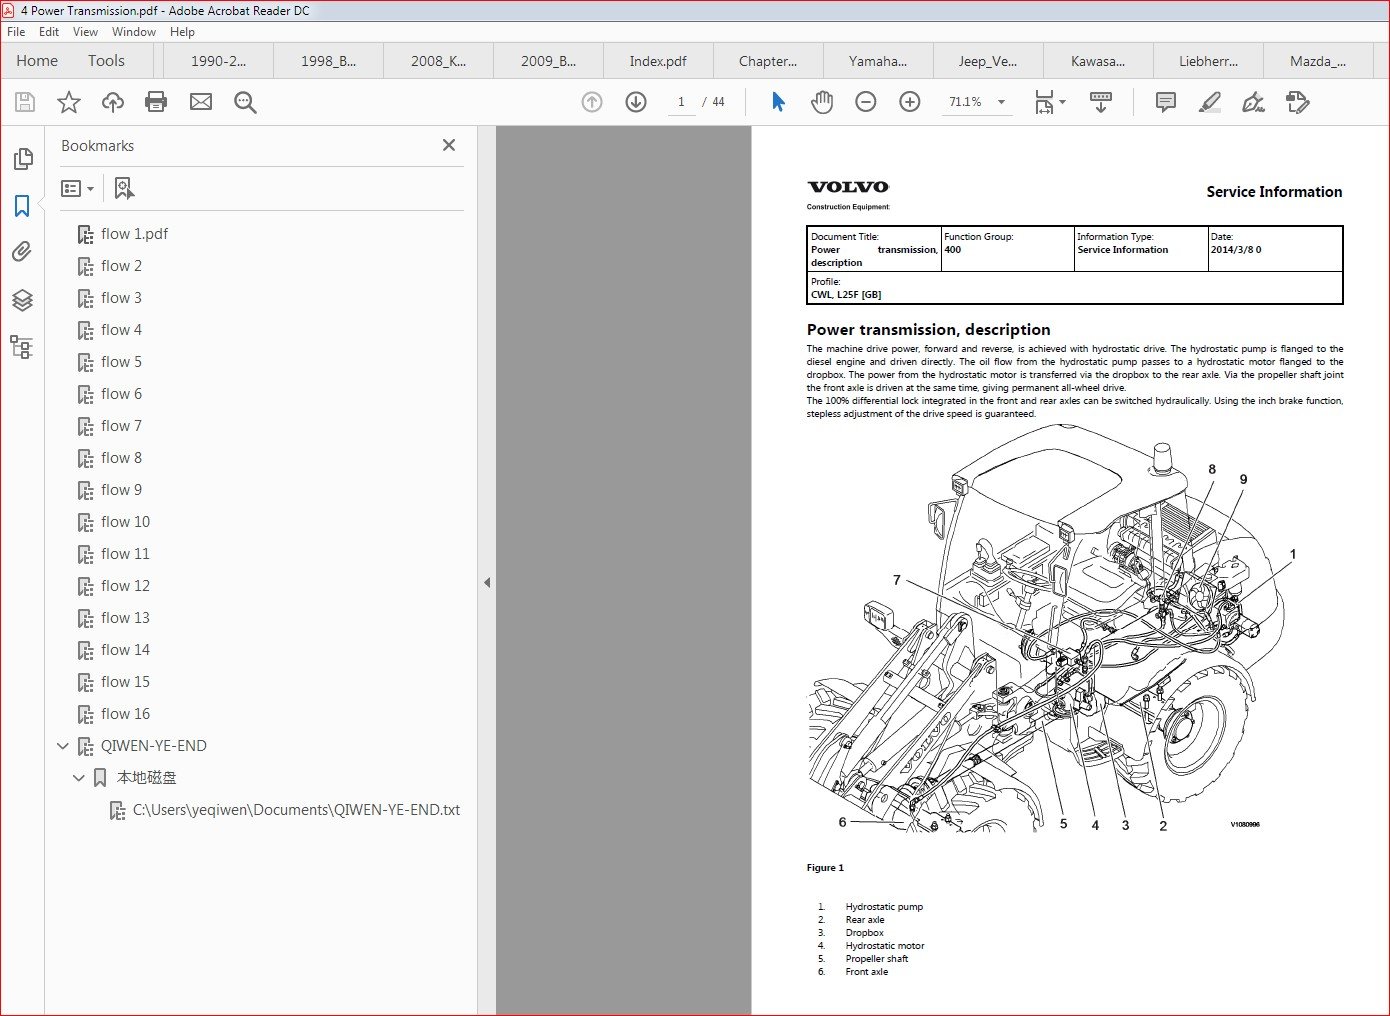
Task: Open the flow 2 bookmark
Action: point(121,266)
